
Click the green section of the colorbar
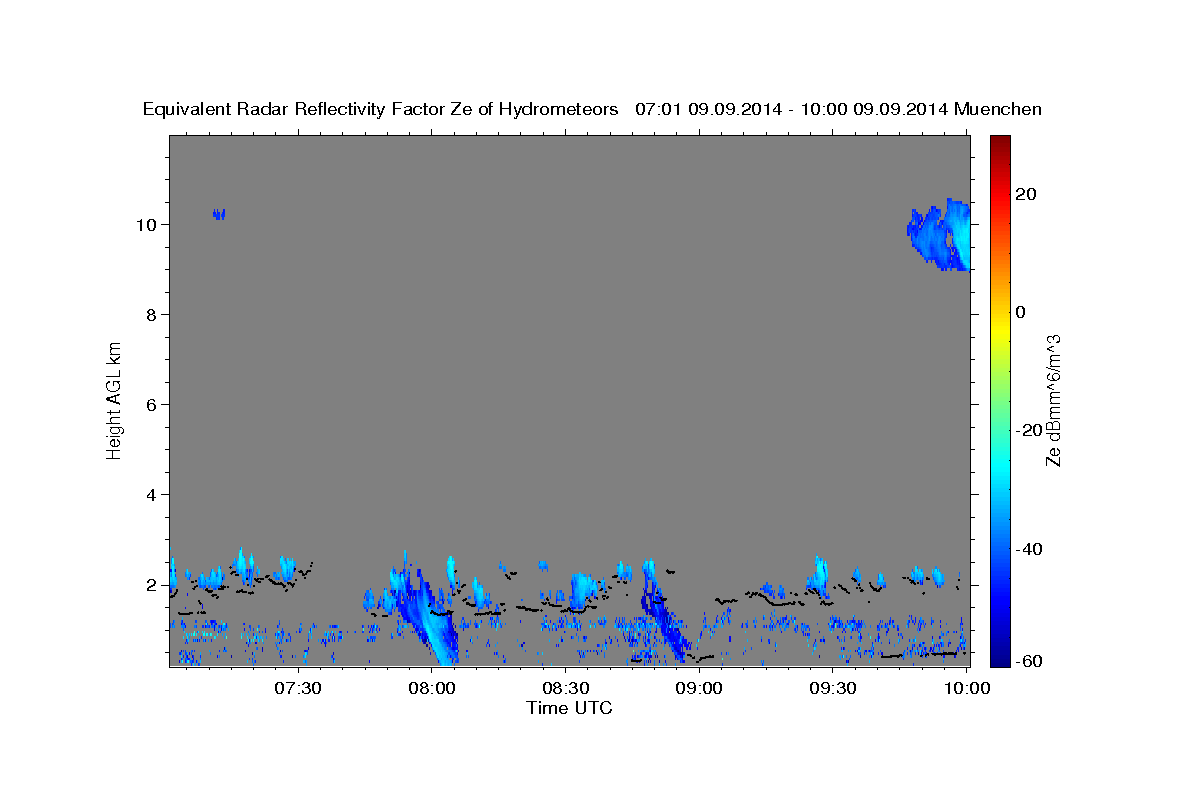(1001, 400)
